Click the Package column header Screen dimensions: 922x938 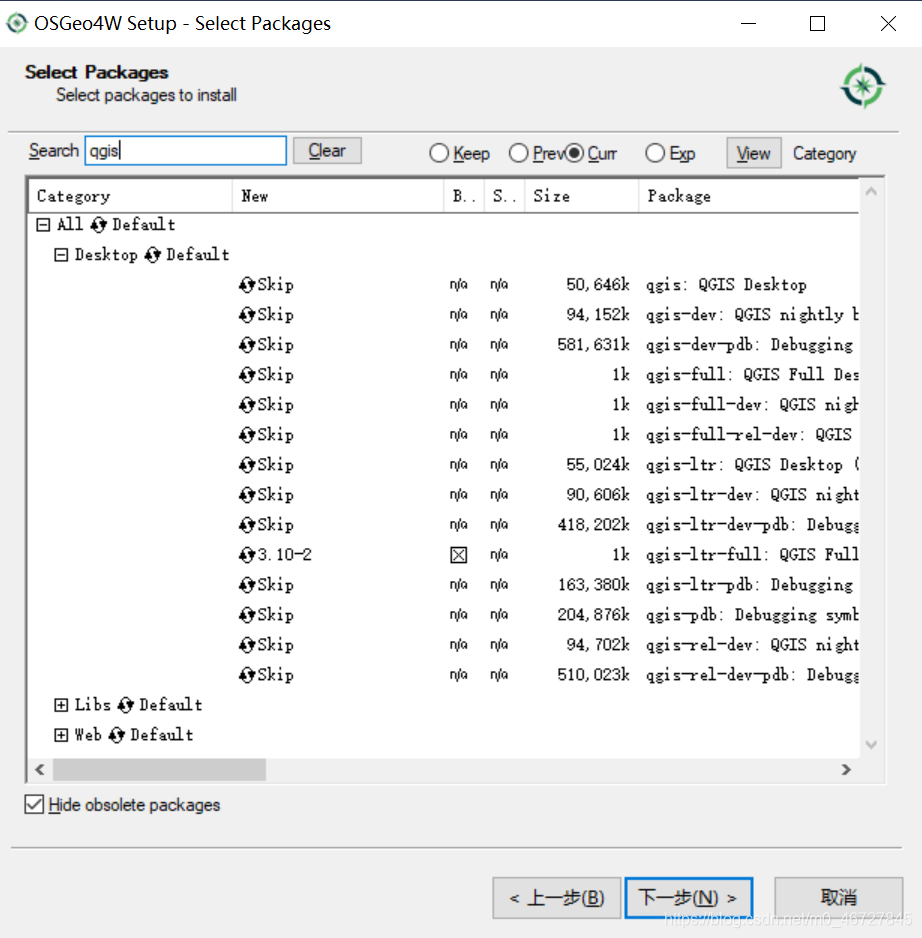[x=749, y=196]
